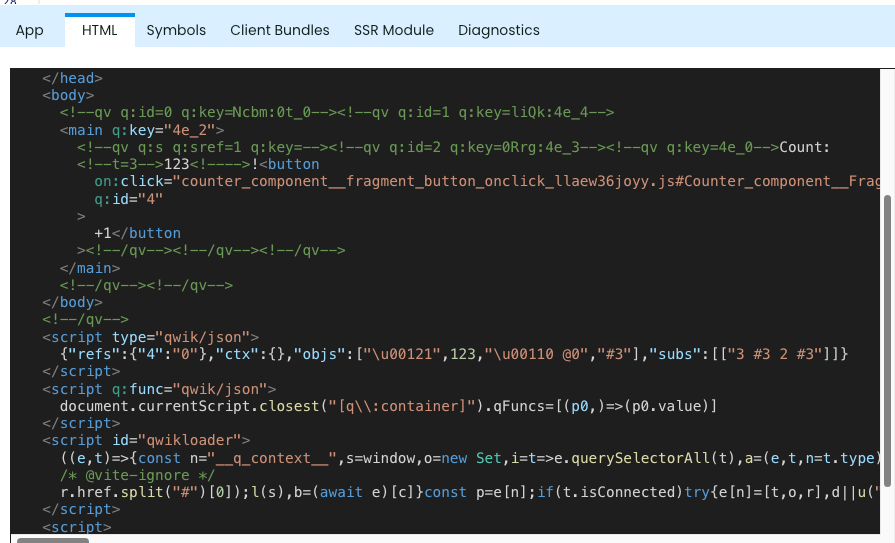Click the +1</button line in code
Image resolution: width=895 pixels, height=543 pixels.
pos(137,233)
